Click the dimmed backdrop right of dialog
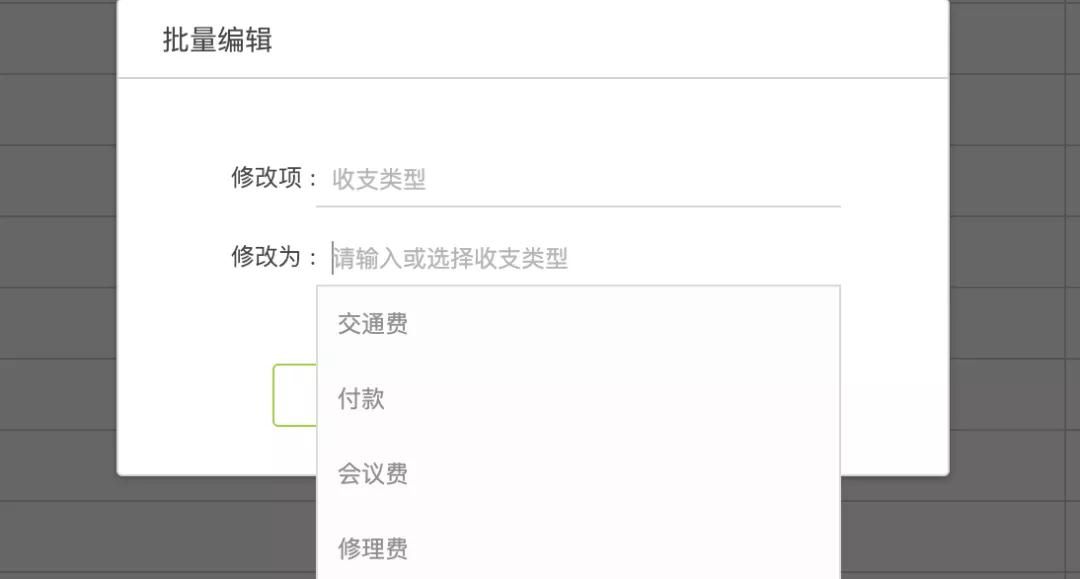Screen dimensions: 1080x579 (x=1014, y=250)
